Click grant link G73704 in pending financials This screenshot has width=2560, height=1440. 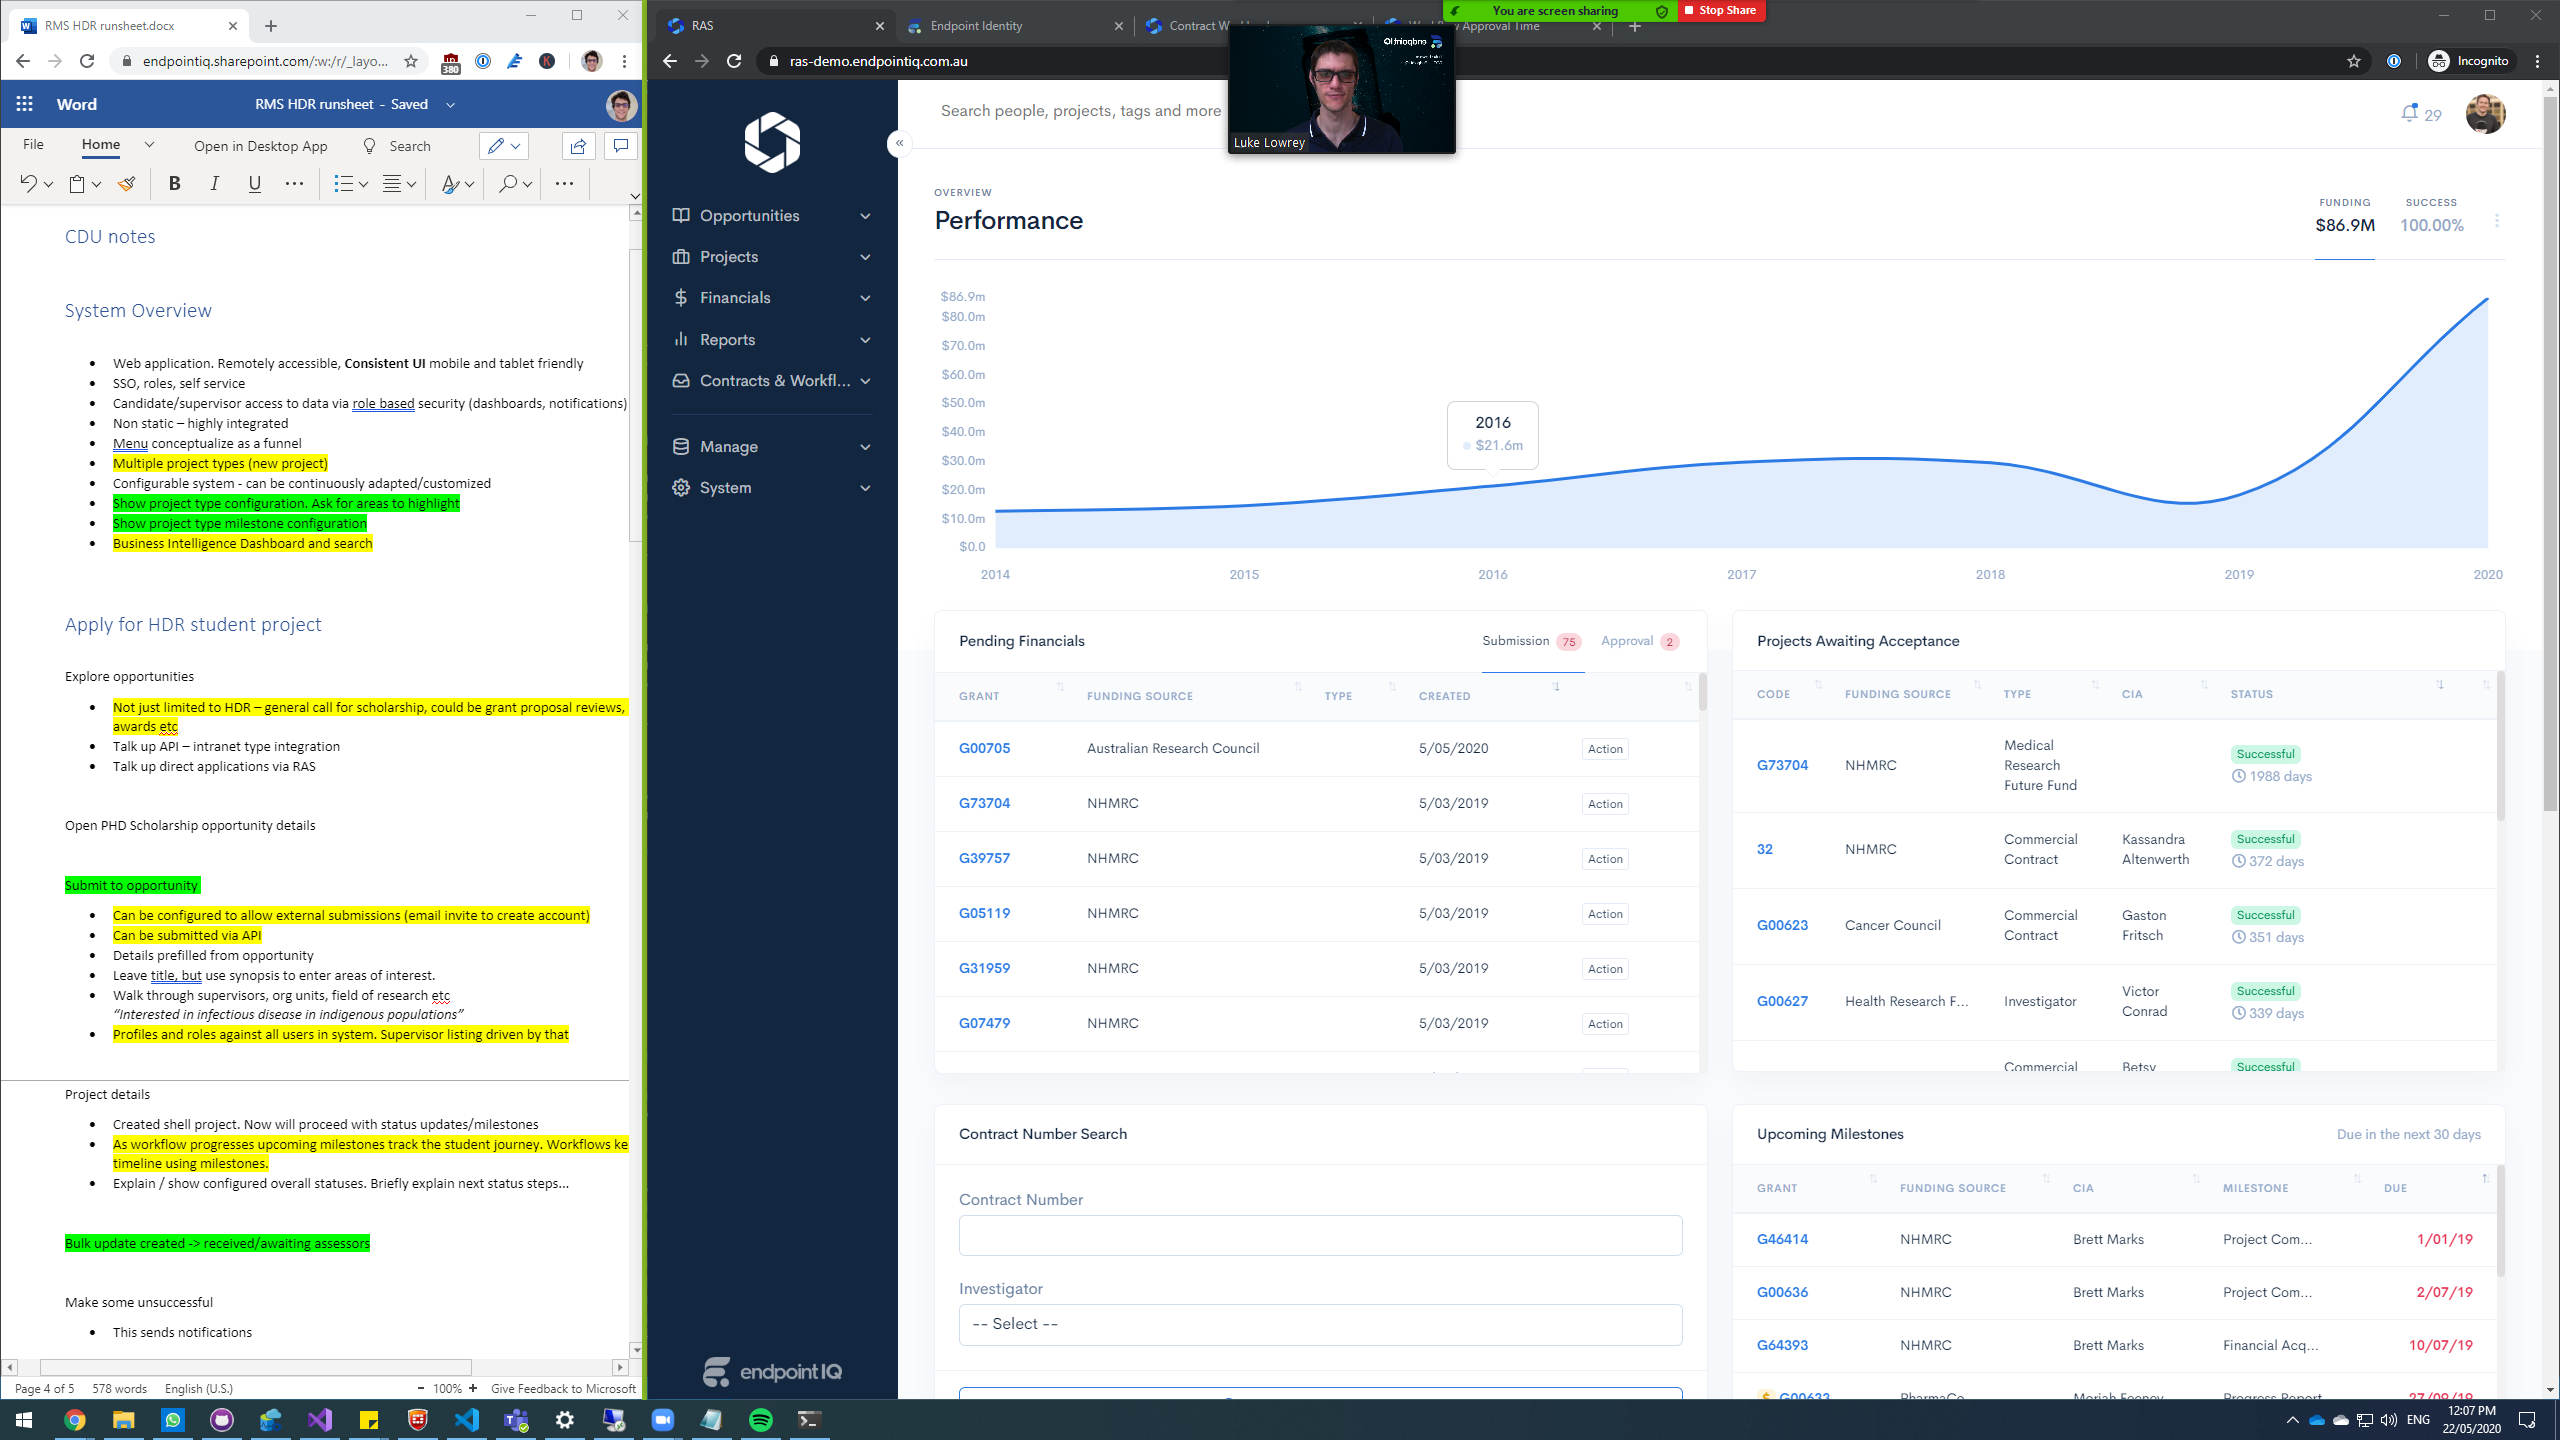[x=985, y=804]
